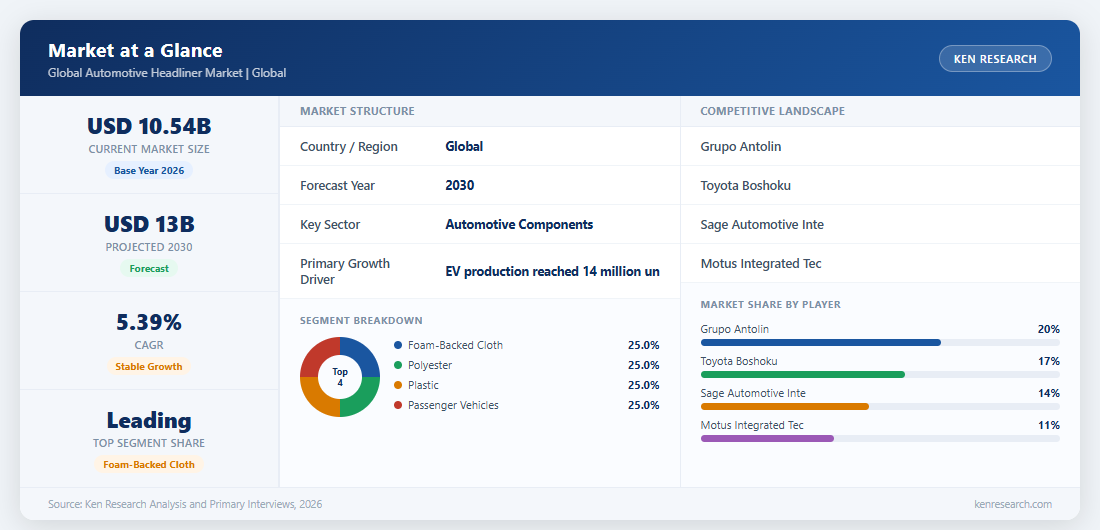The image size is (1100, 530).
Task: Click the 14% share for Sage Automotive
Action: [1049, 393]
